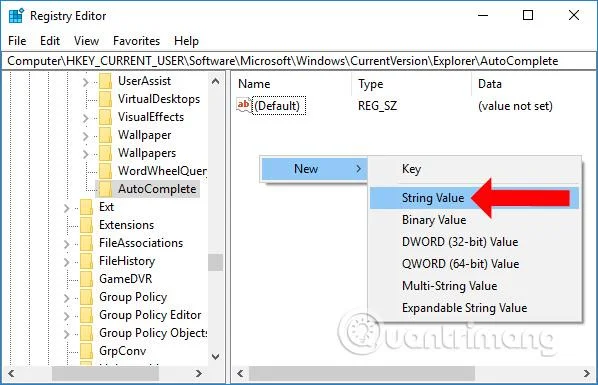Choose Multi-String Value
The height and width of the screenshot is (385, 598).
tap(474, 286)
